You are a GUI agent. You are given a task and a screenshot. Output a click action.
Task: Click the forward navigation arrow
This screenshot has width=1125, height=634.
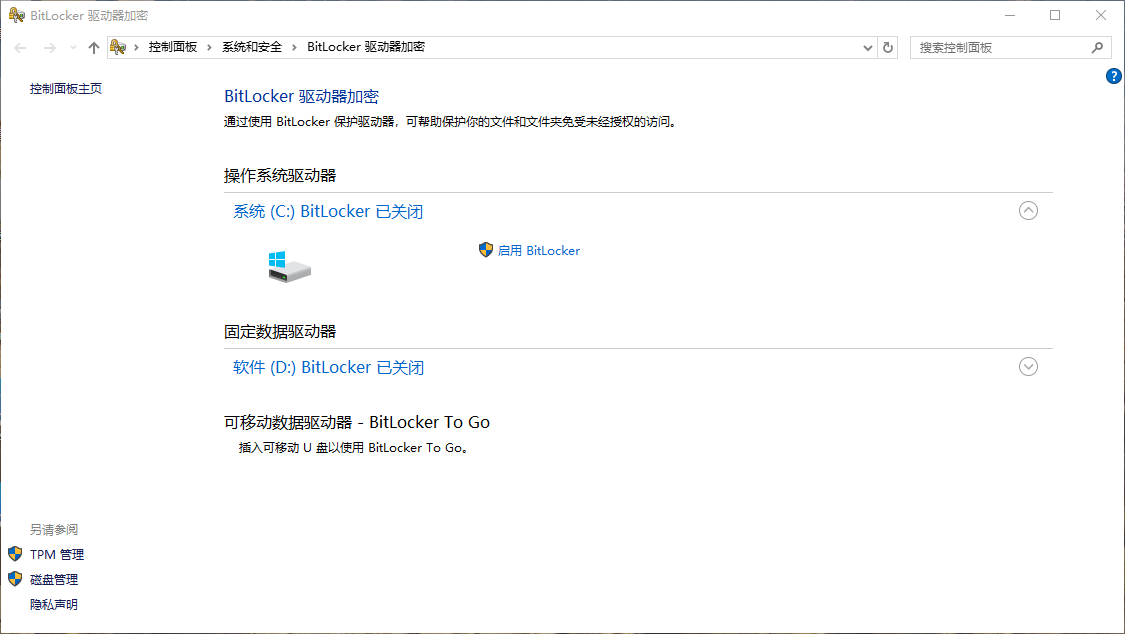coord(50,47)
